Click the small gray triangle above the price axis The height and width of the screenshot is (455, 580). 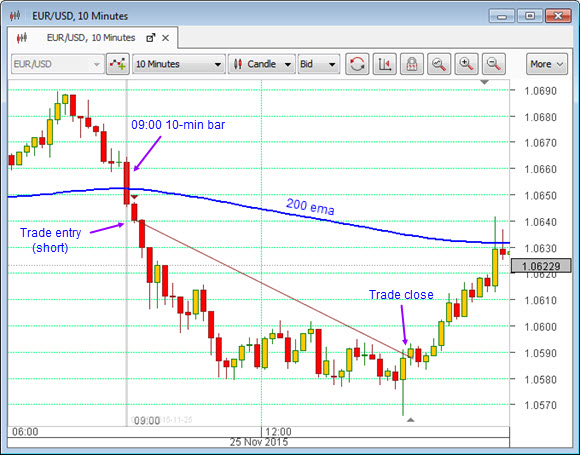[x=485, y=82]
